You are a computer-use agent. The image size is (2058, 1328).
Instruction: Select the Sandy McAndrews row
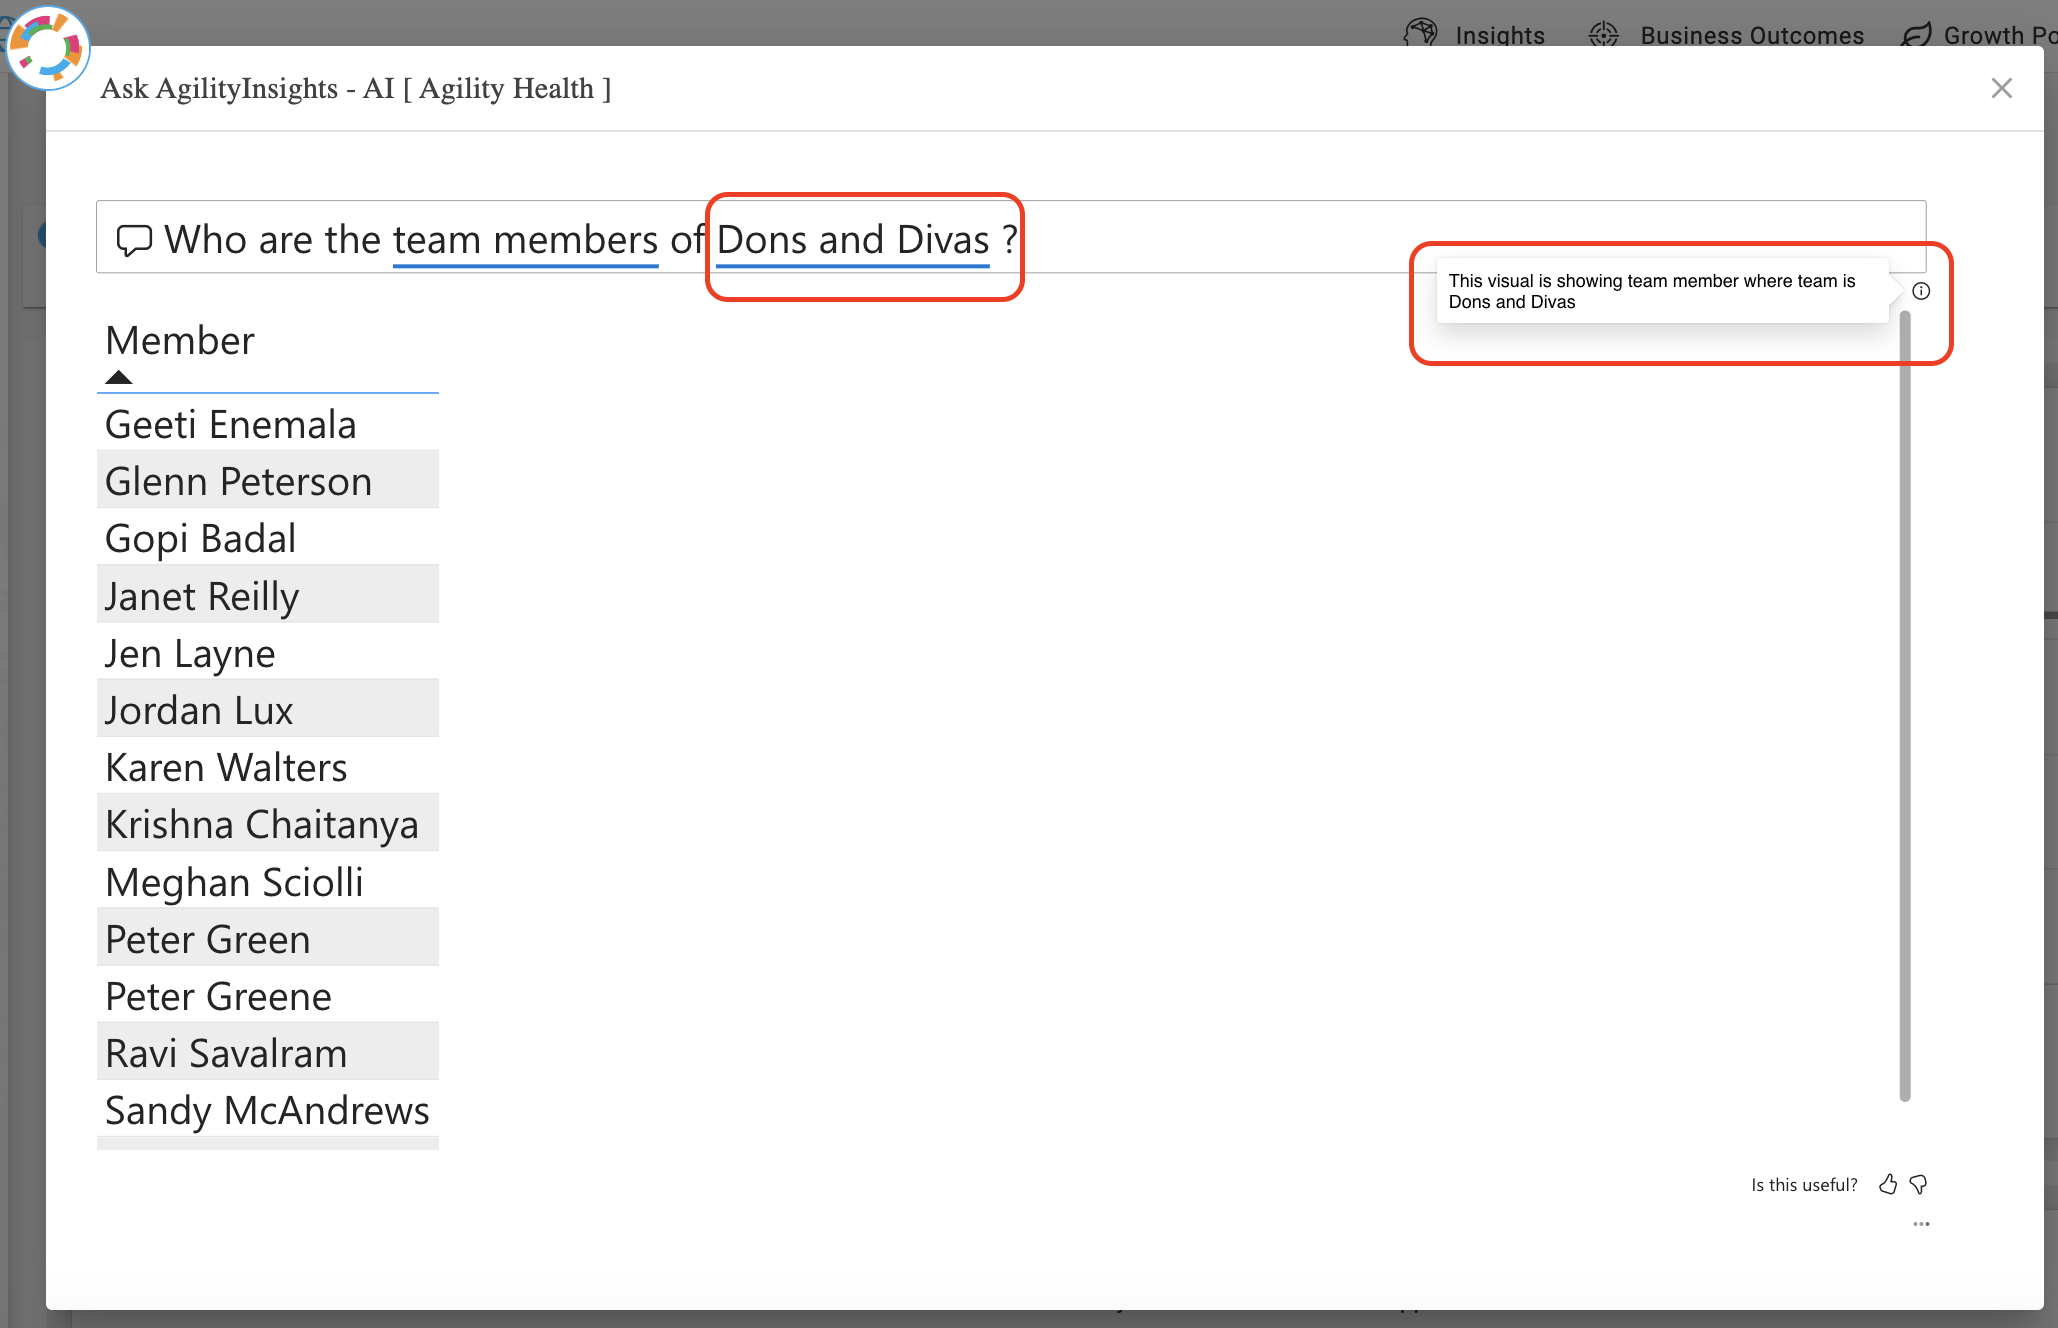point(268,1110)
